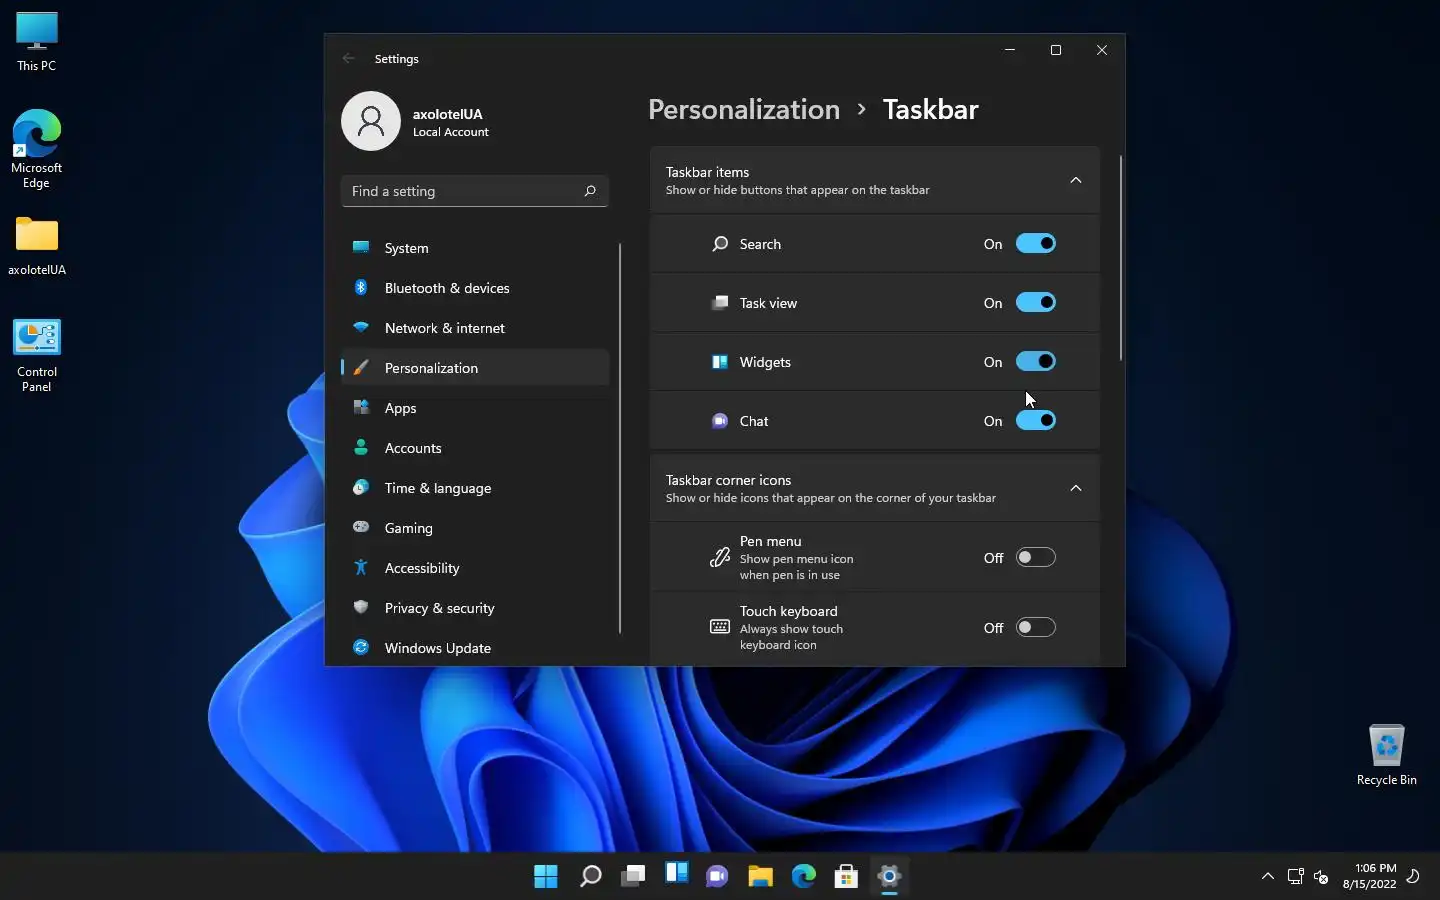Click the Find a setting search box
Screen dimensions: 1440x900
pos(475,191)
